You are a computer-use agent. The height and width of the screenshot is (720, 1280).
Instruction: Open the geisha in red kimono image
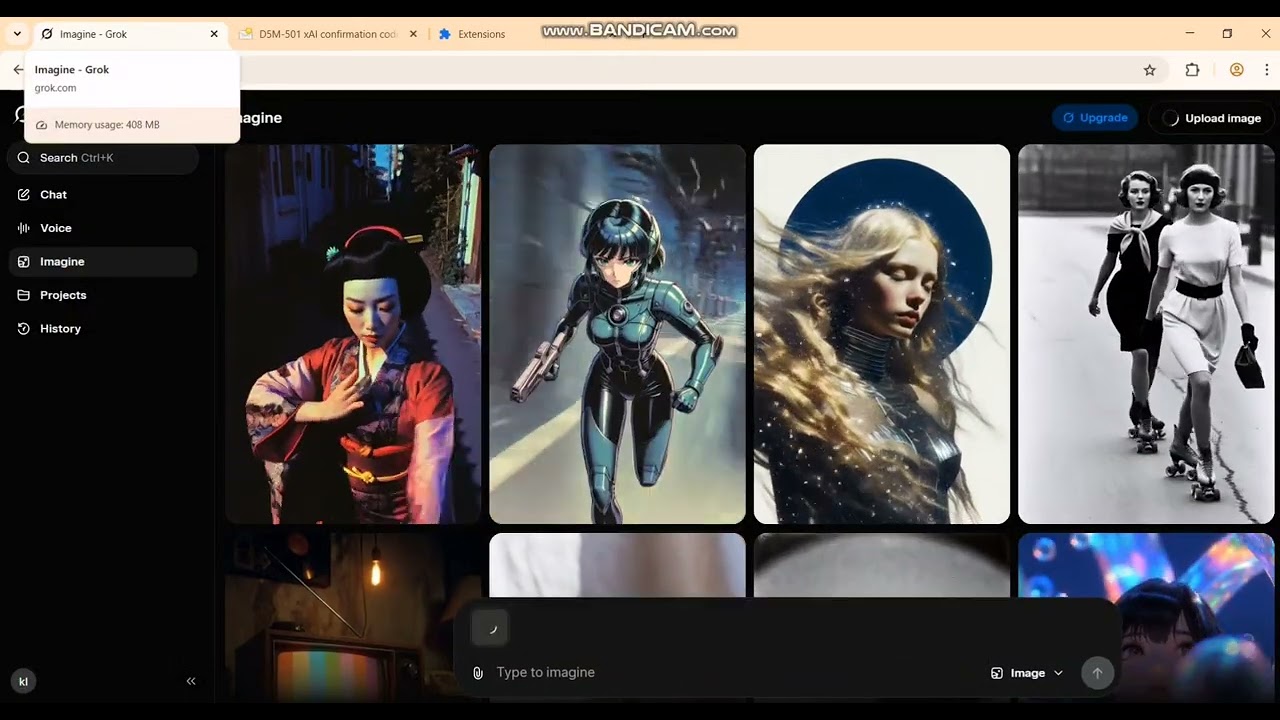click(353, 334)
